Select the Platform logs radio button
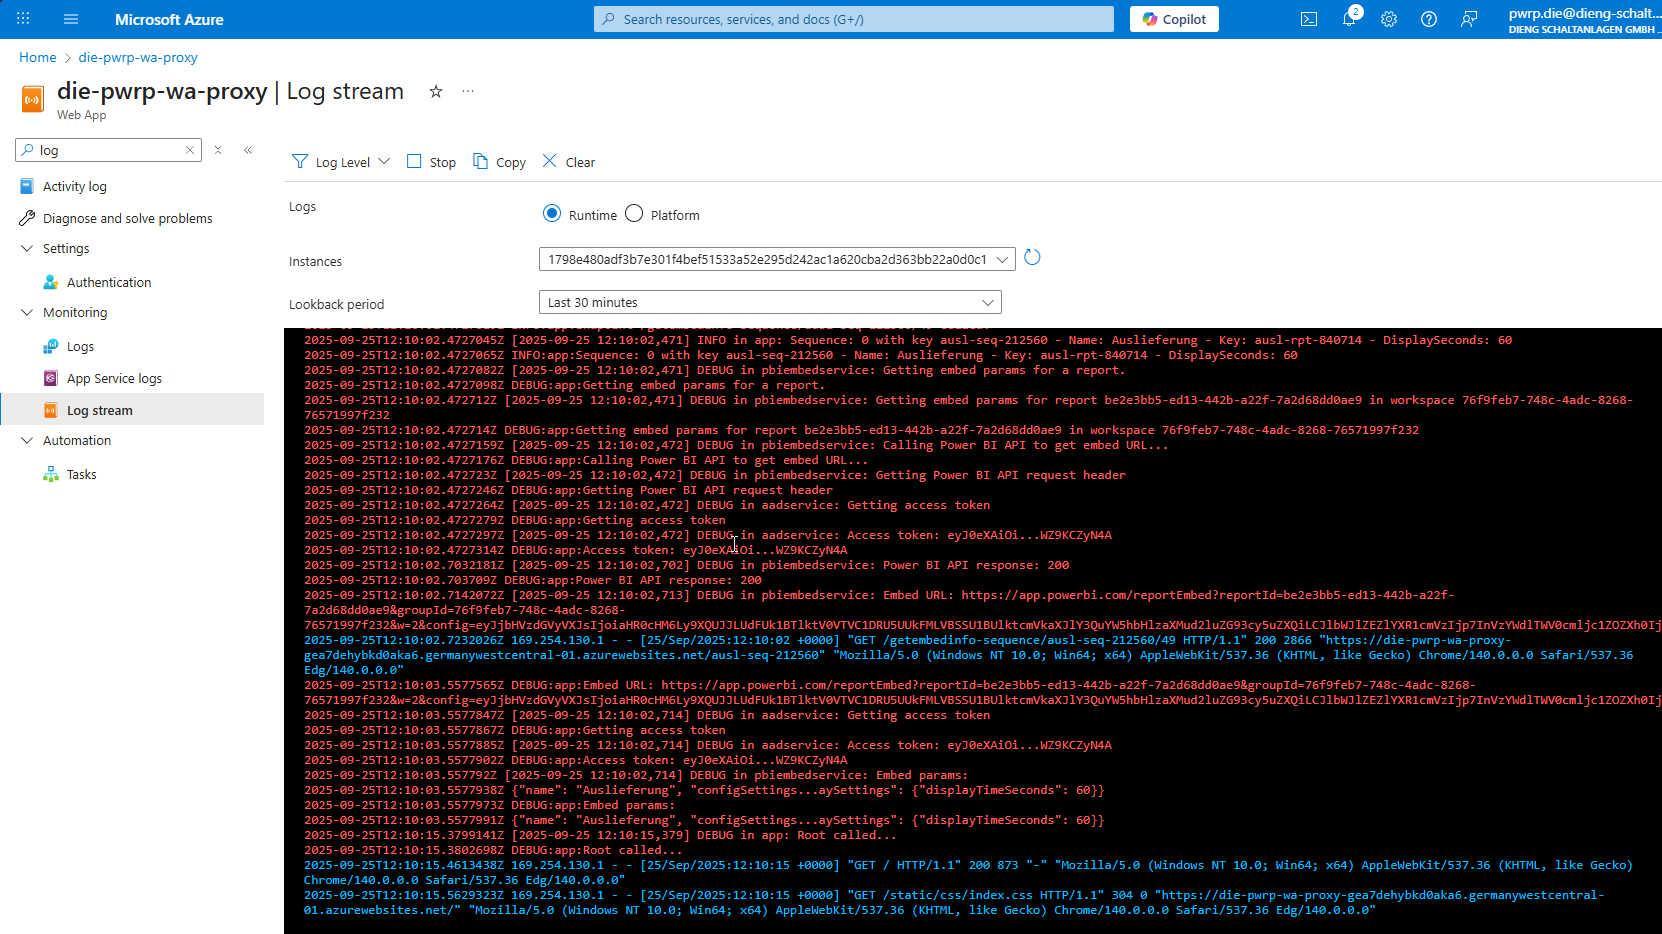 click(634, 213)
